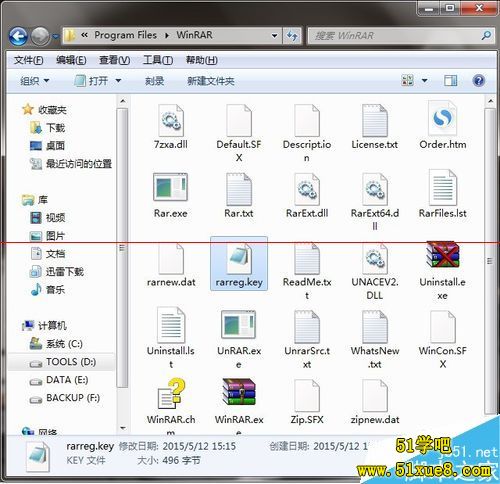
Task: Click the file list vertical scrollbar
Action: 490,261
